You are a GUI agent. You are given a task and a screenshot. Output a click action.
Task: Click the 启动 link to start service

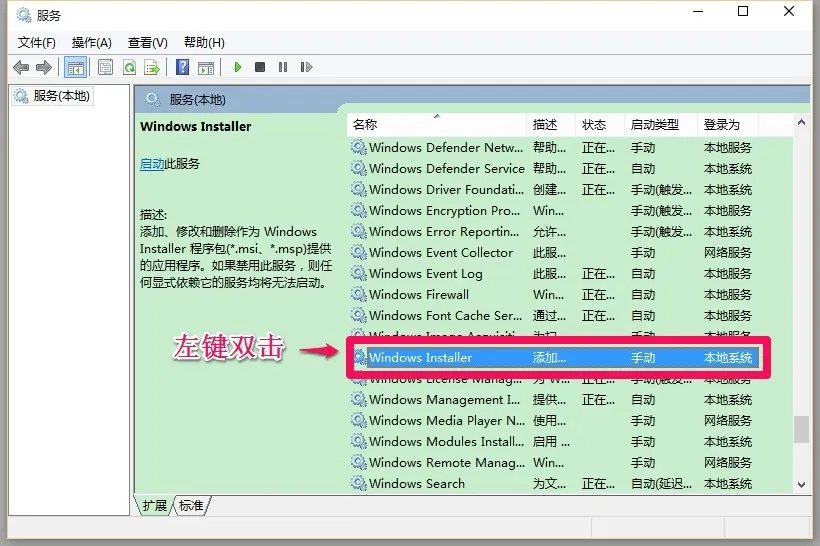click(x=152, y=164)
